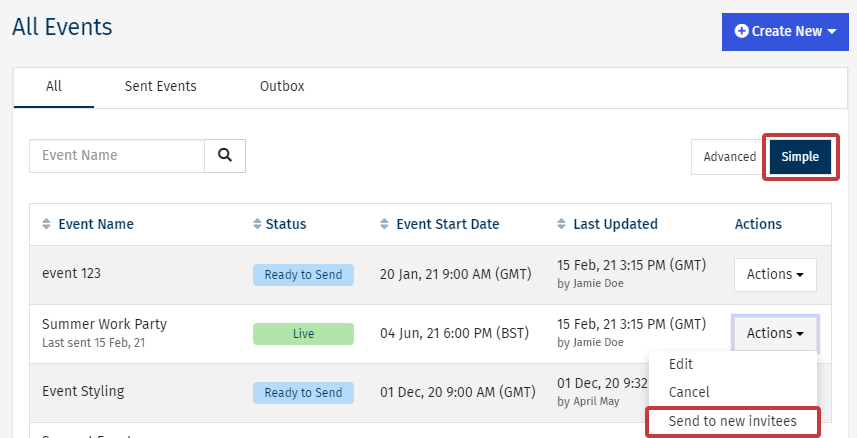Click the Live status badge
The height and width of the screenshot is (438, 857).
(303, 334)
